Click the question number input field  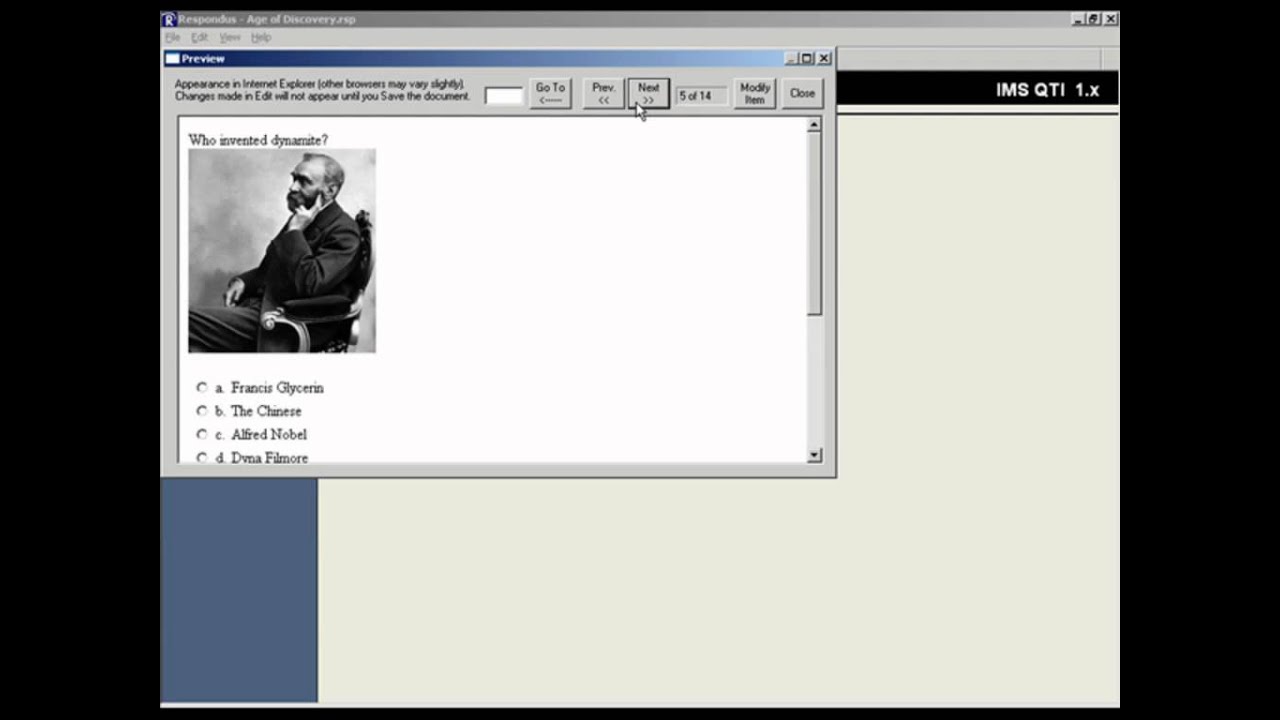(504, 95)
